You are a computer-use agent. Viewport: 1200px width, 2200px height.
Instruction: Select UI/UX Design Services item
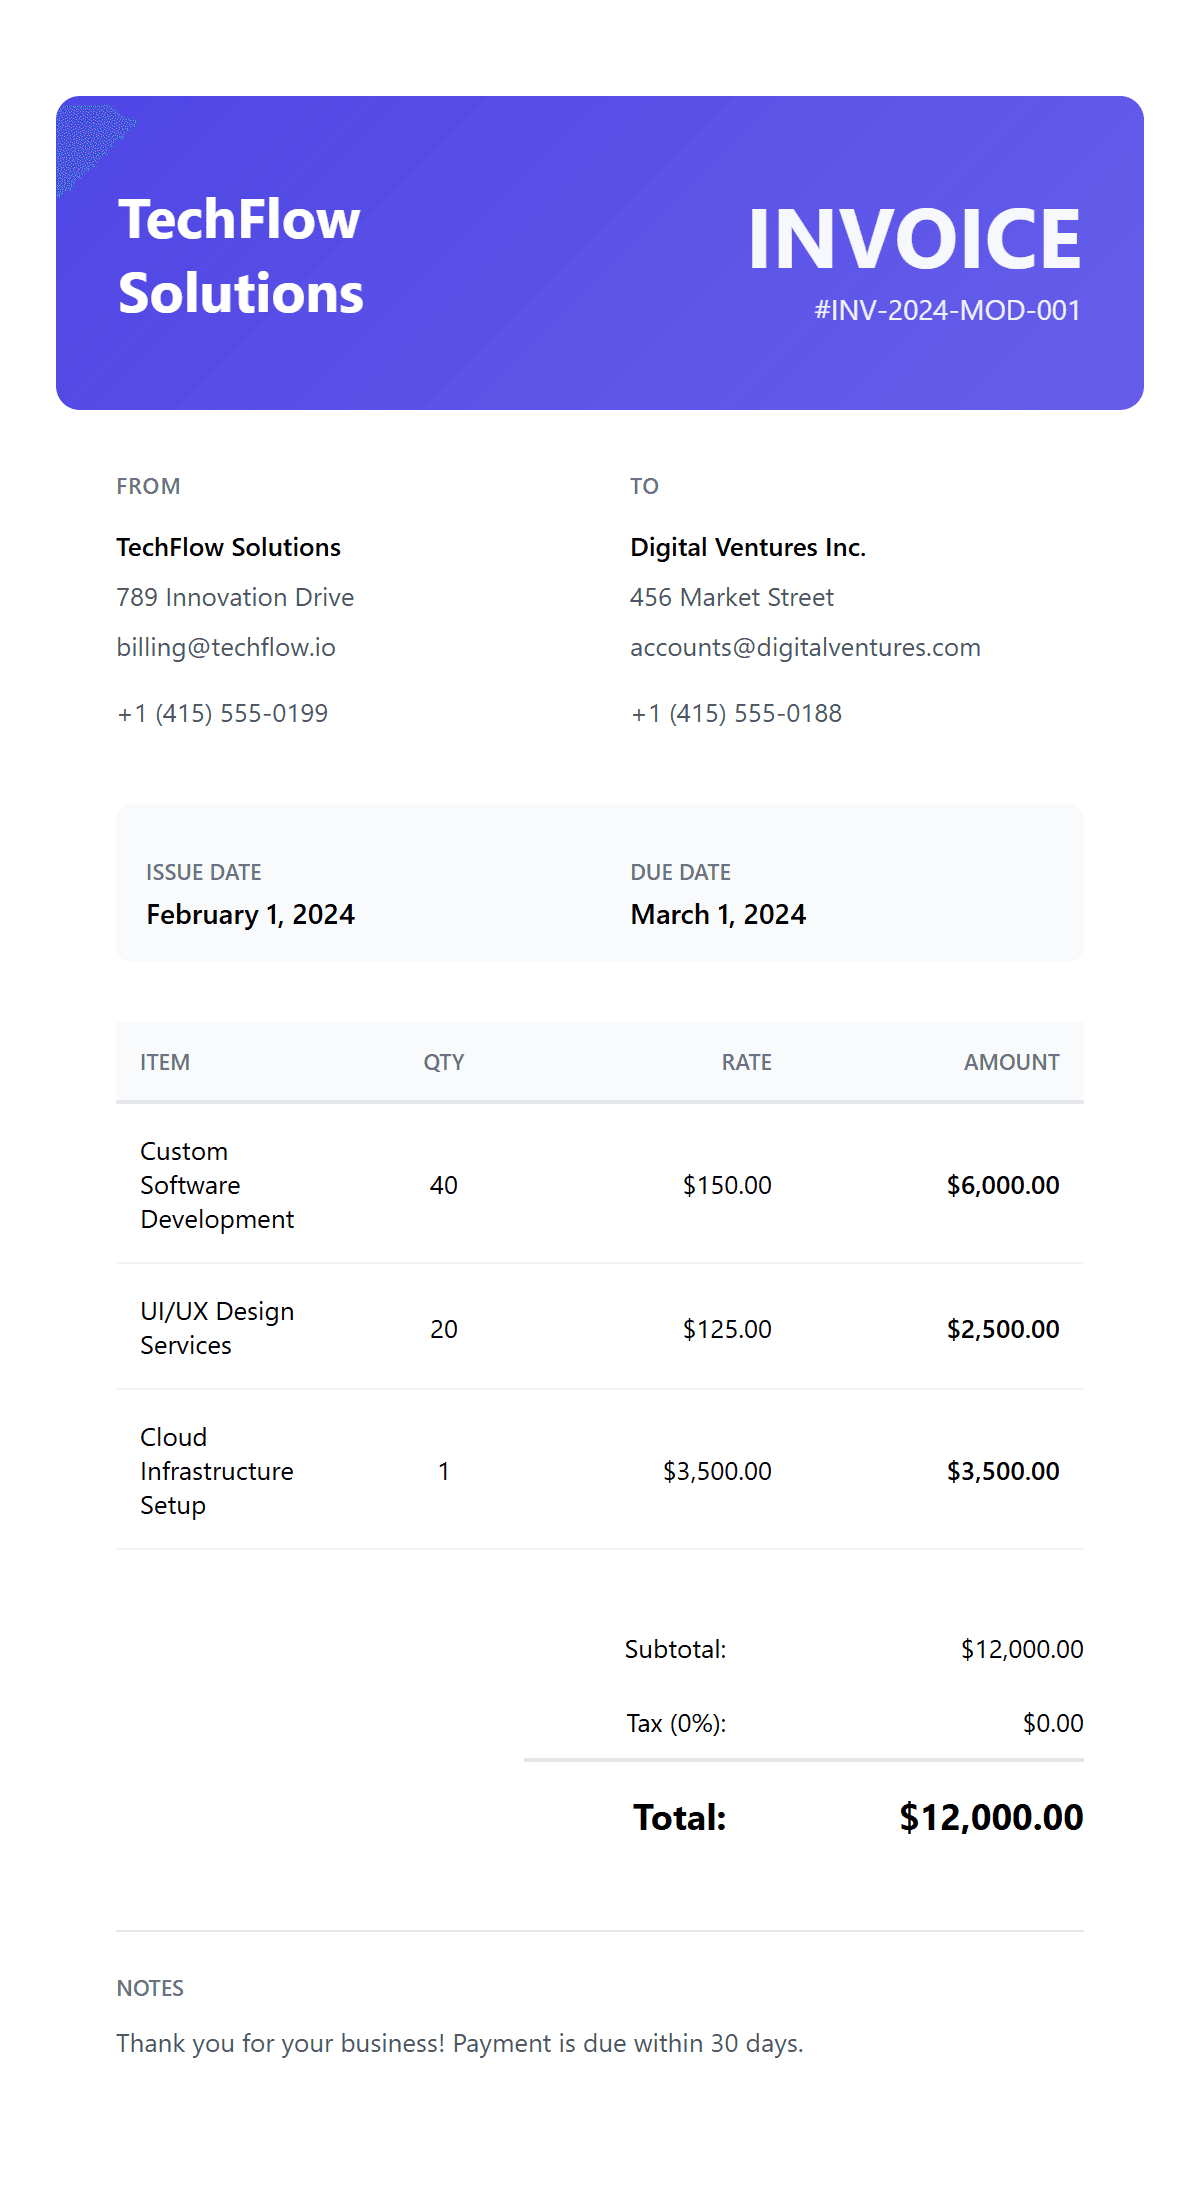(217, 1328)
